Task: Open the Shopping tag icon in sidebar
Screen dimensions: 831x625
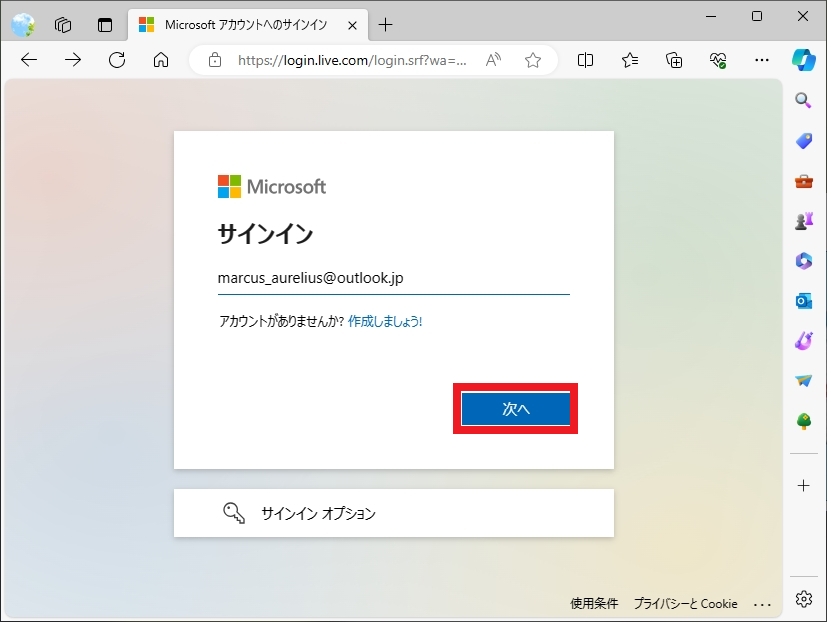Action: [x=803, y=141]
